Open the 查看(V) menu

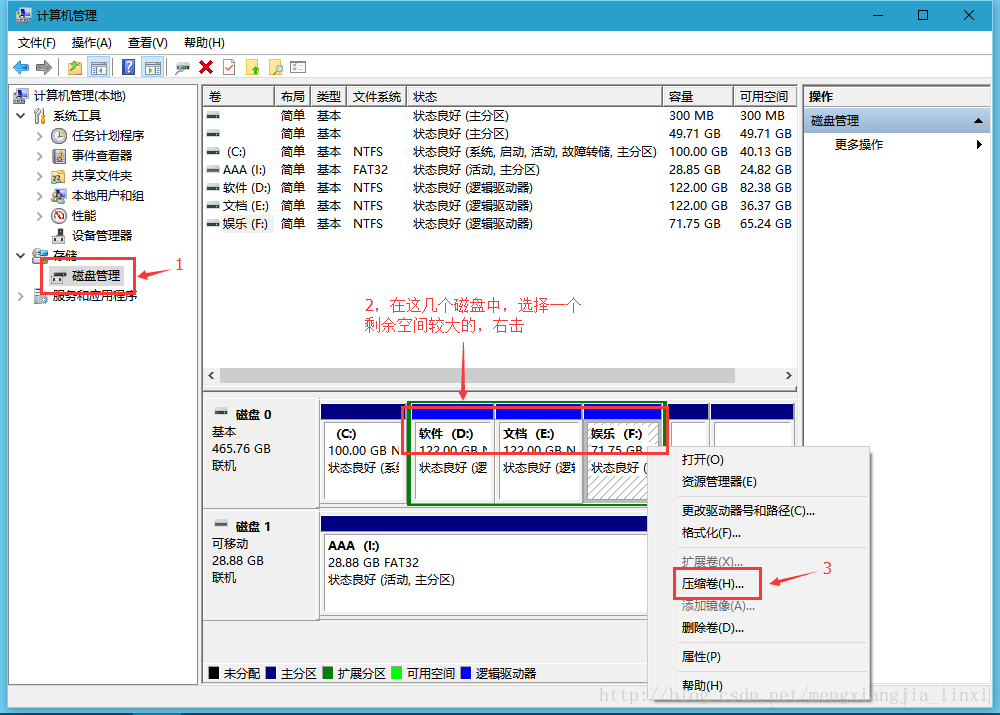[x=147, y=43]
